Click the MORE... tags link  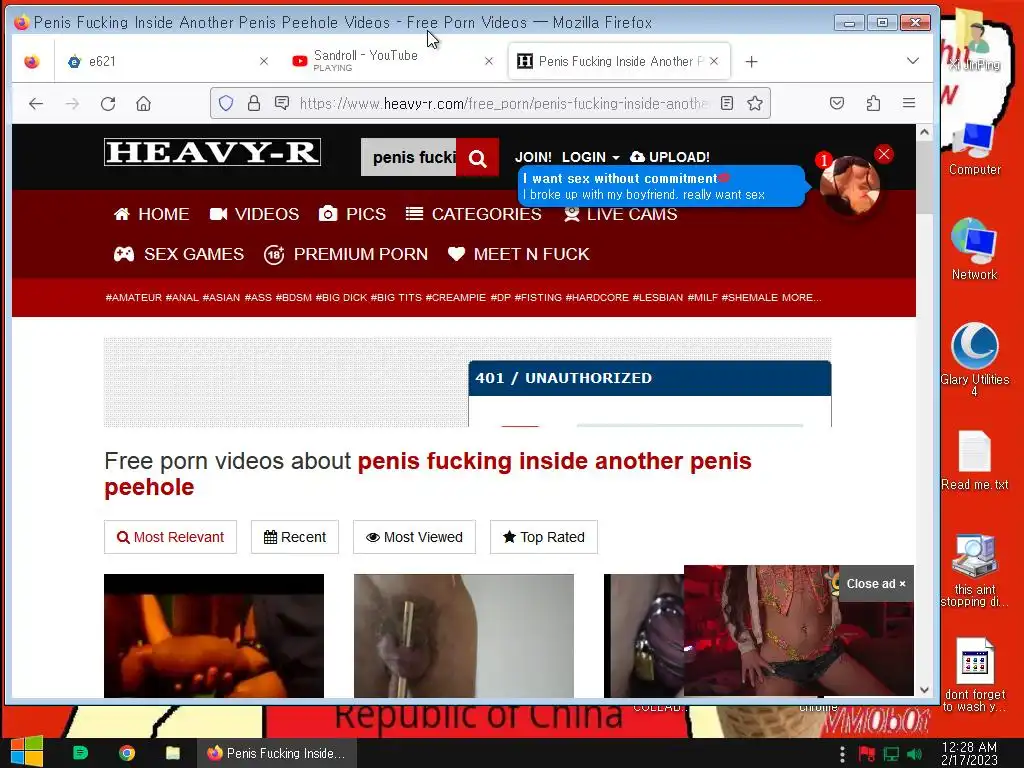click(801, 297)
